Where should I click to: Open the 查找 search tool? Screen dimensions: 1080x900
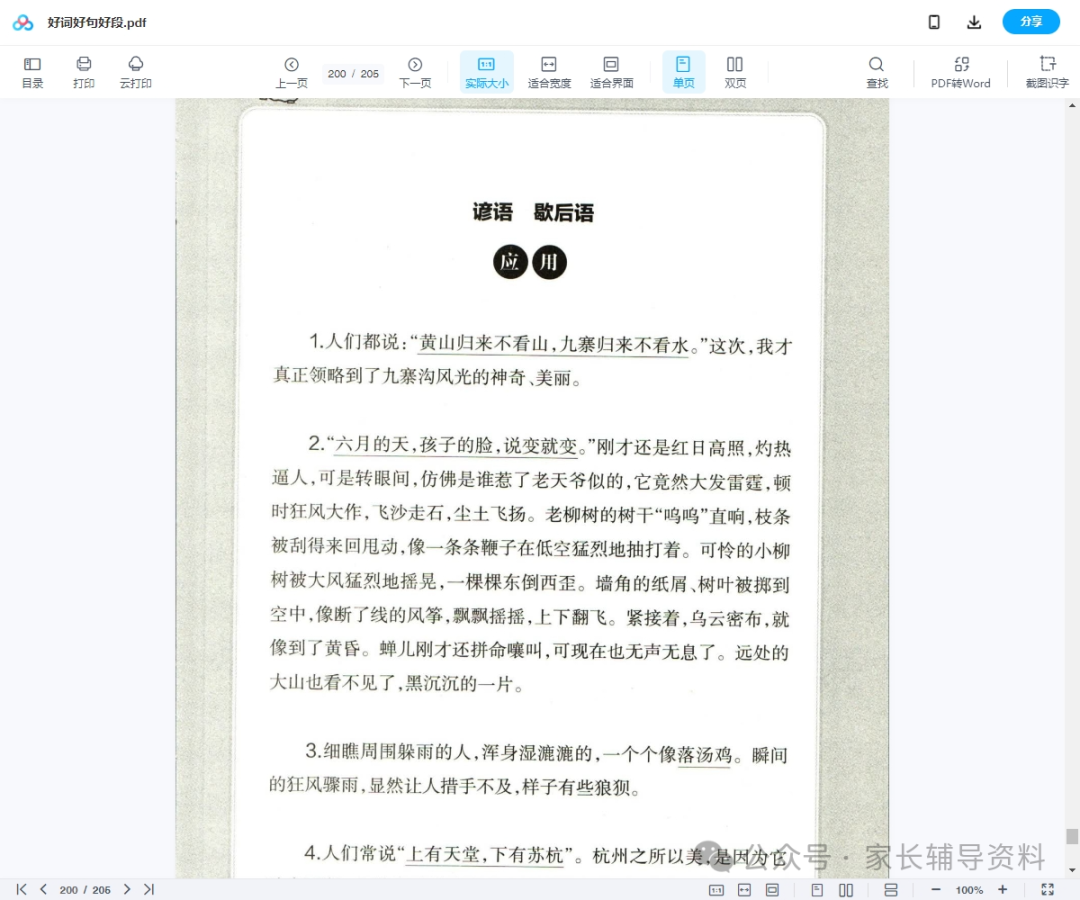click(x=876, y=72)
